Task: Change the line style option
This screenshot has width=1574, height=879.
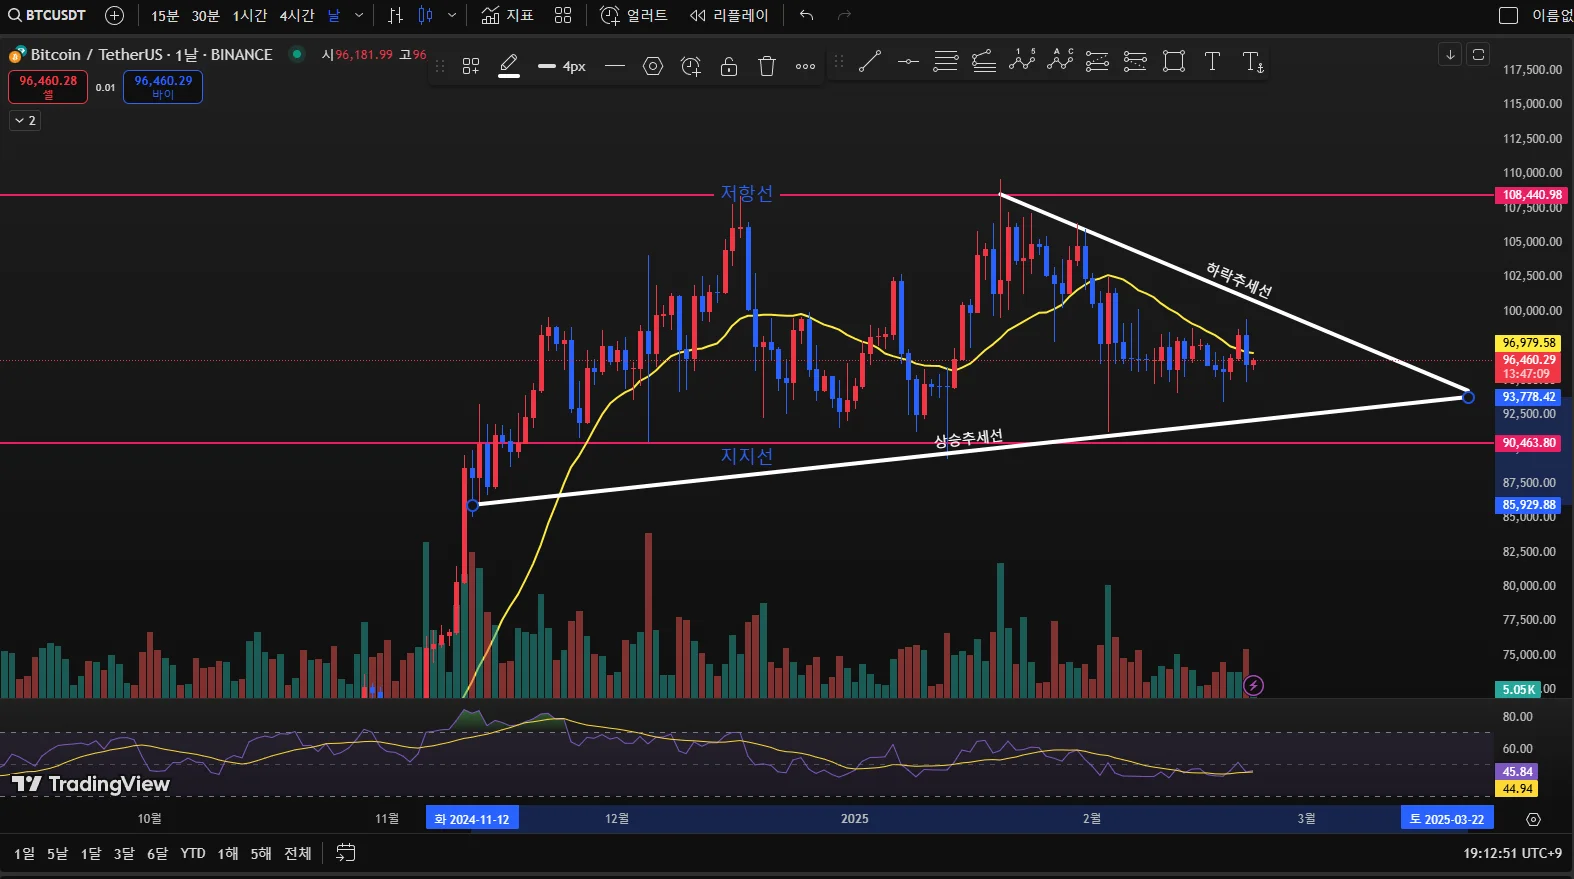Action: point(615,66)
